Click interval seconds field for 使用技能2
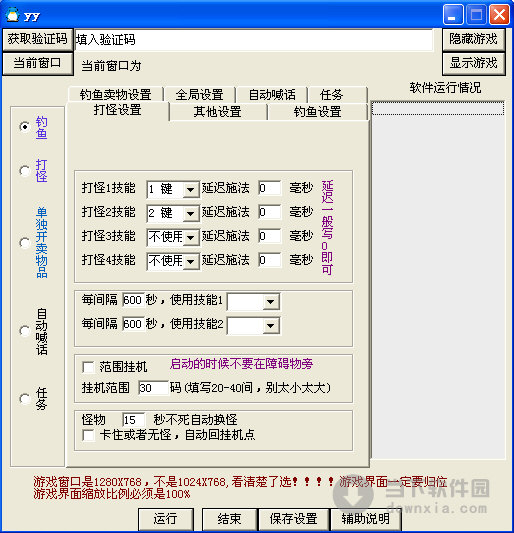514x533 pixels. tap(133, 324)
